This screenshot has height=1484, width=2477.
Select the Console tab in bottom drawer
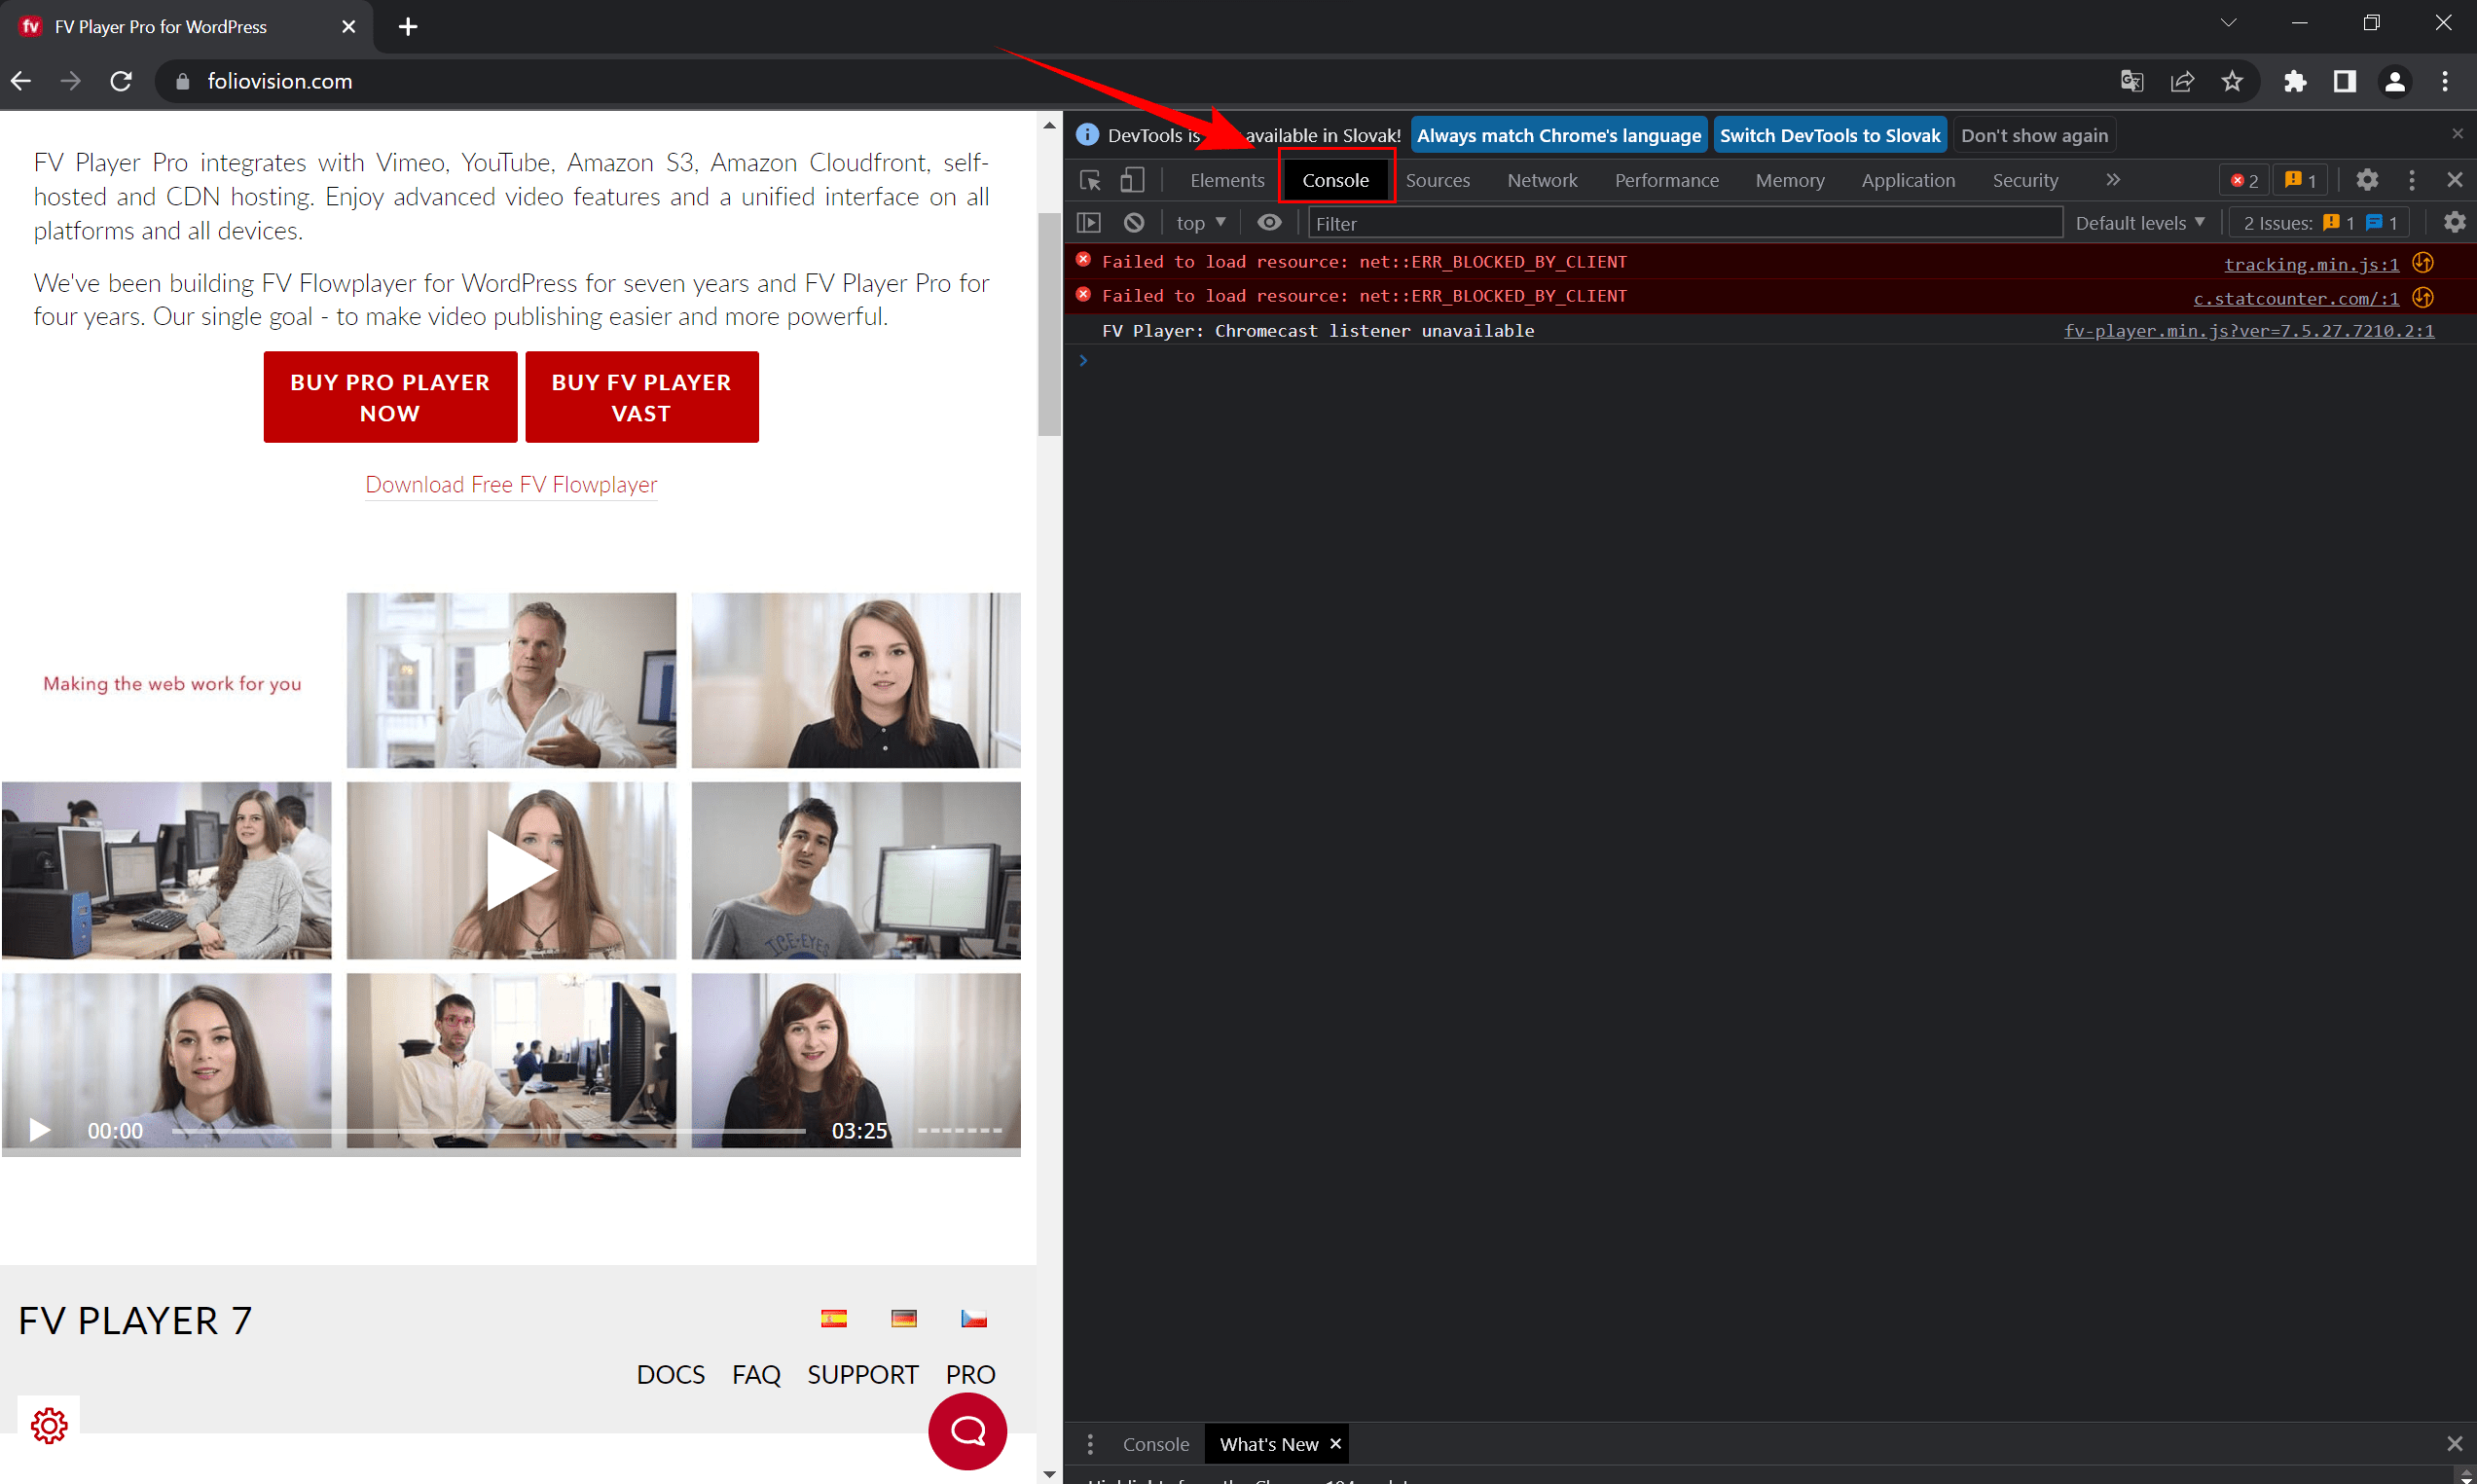(1156, 1444)
